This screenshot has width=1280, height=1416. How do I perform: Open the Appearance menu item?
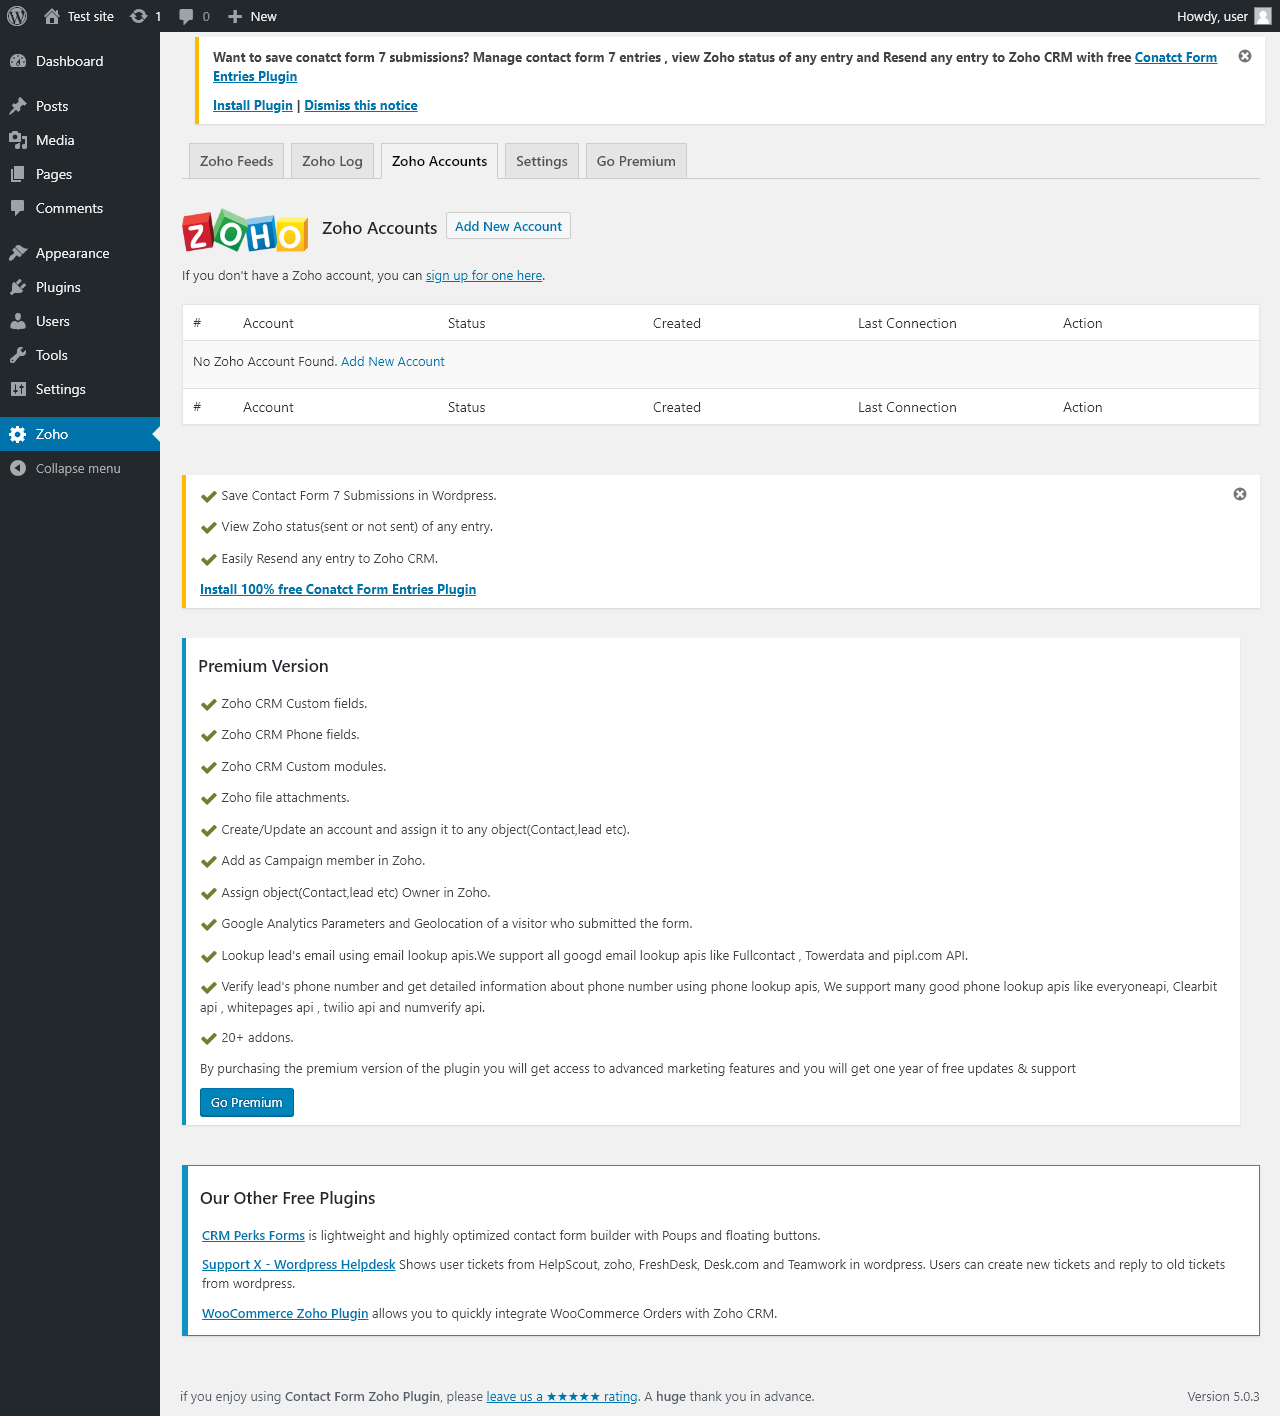[80, 253]
